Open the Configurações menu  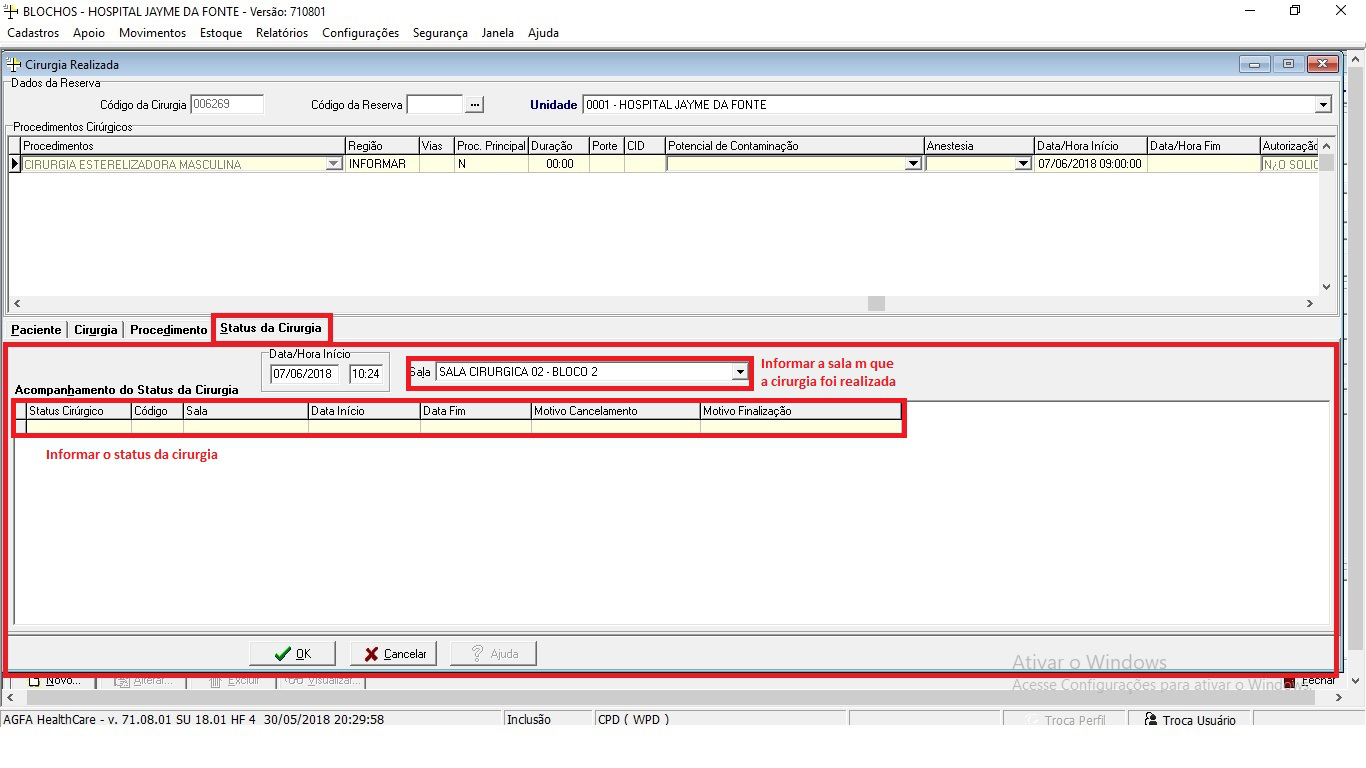360,33
